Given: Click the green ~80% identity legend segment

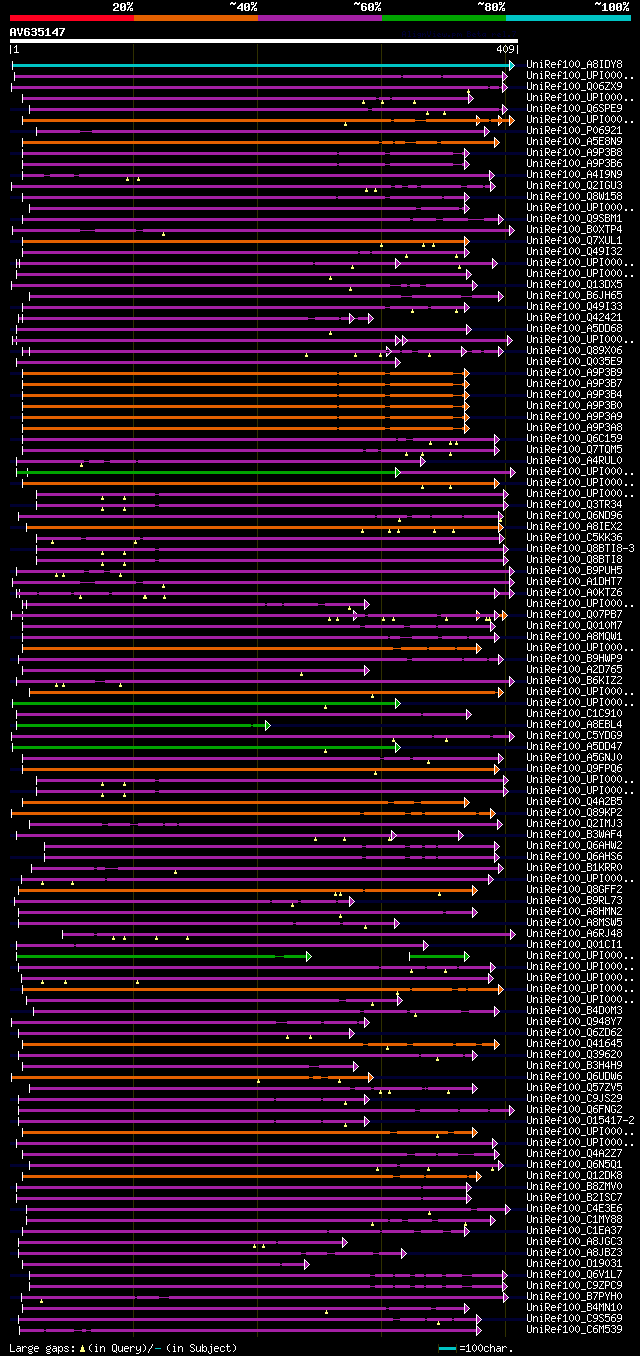Looking at the screenshot, I should 444,18.
